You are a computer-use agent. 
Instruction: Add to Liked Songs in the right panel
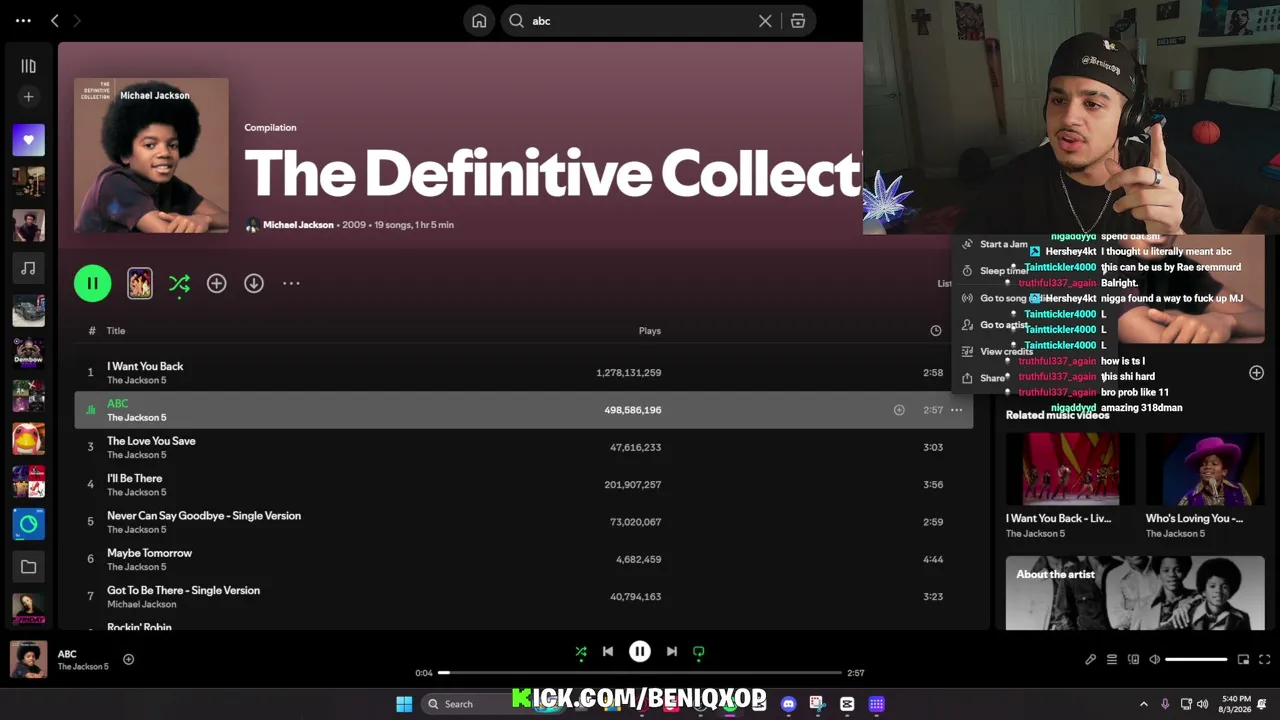pyautogui.click(x=1256, y=373)
